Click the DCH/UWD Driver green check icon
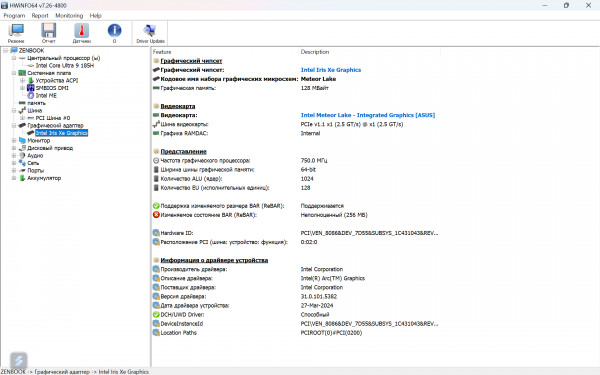 point(156,315)
